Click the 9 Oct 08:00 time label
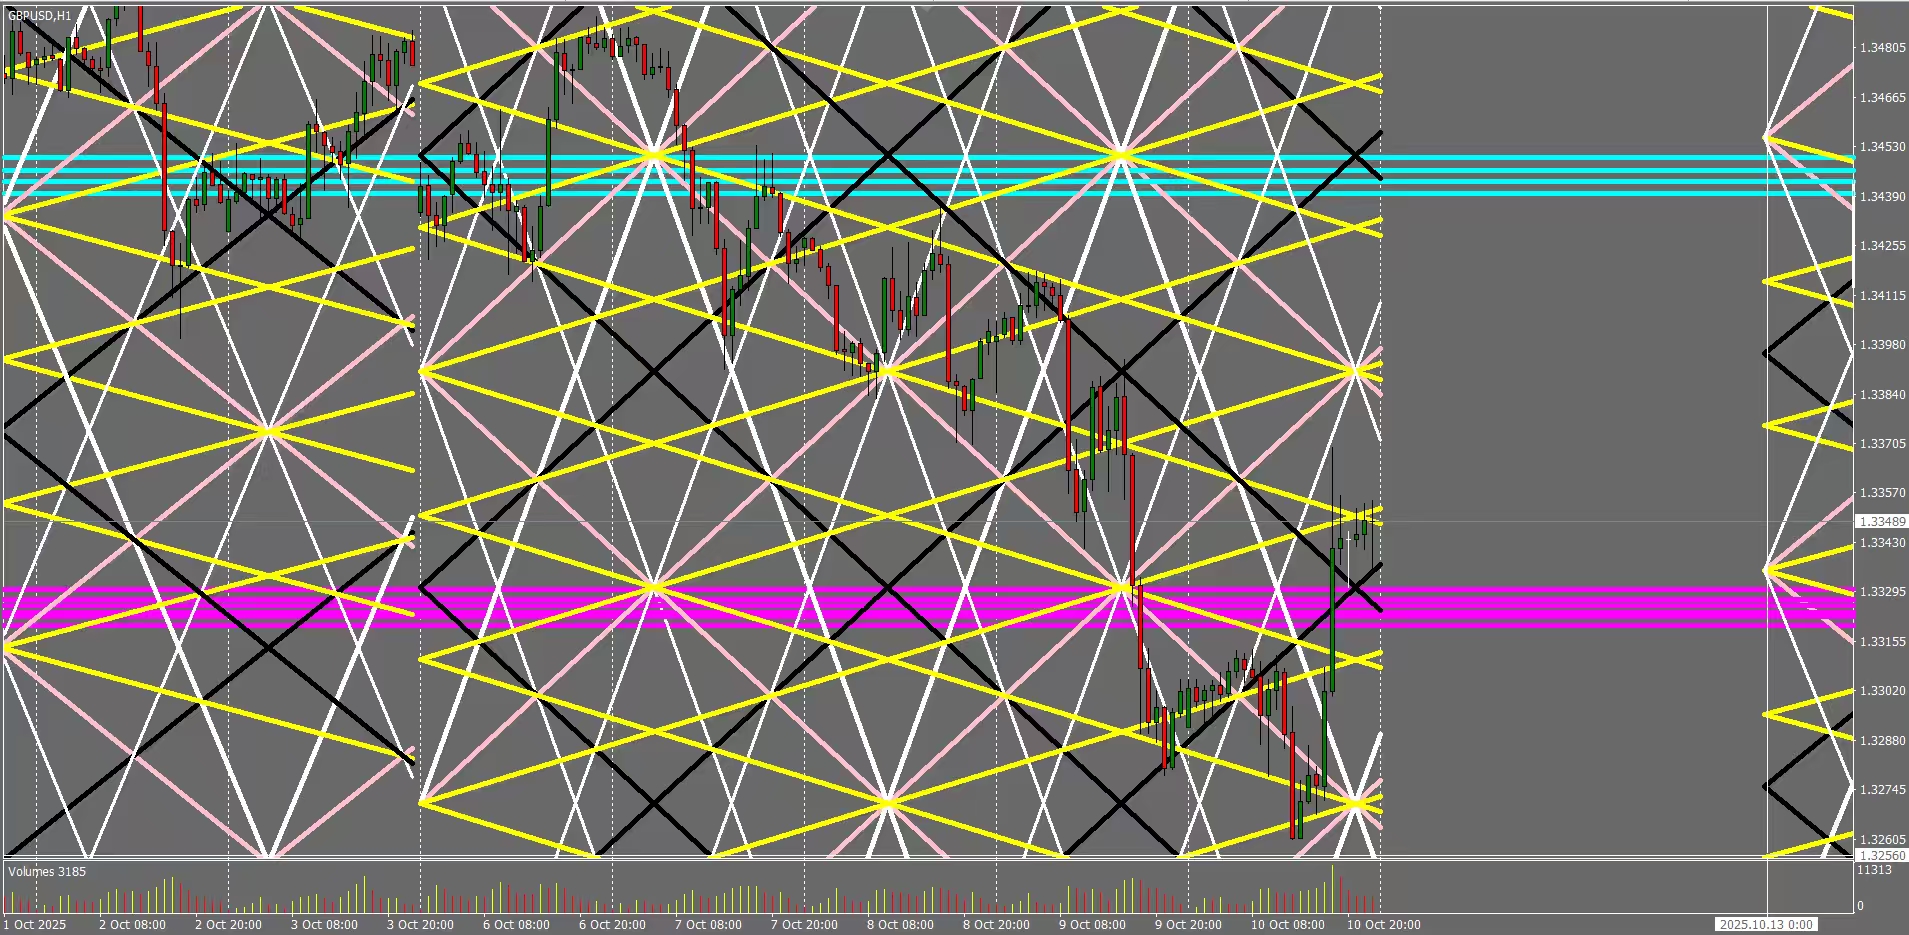This screenshot has height=935, width=1909. [x=1092, y=925]
